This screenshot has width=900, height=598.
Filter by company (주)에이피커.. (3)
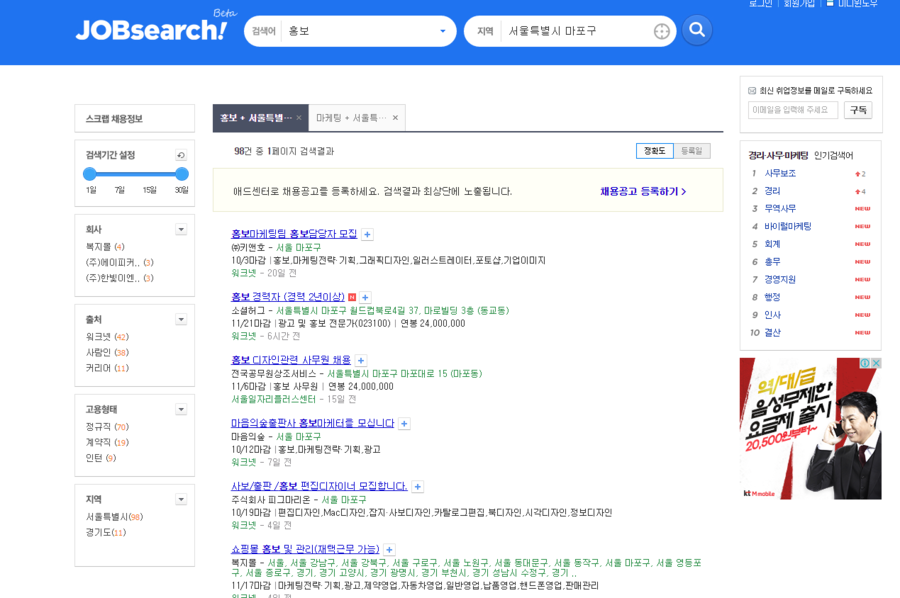tap(119, 262)
